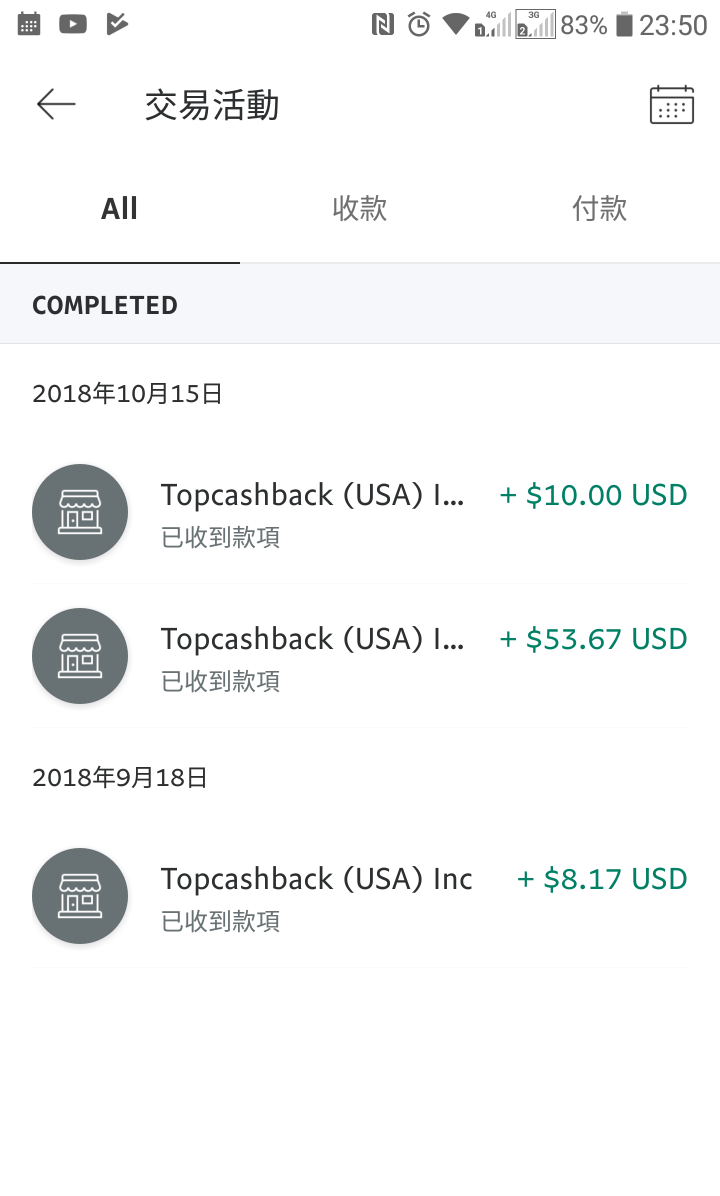Screen dimensions: 720x1196
Task: Tap the YouTube notification icon
Action: pyautogui.click(x=73, y=24)
